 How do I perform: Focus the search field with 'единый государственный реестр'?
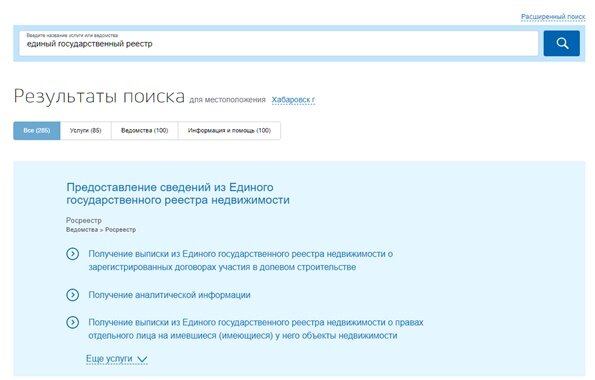[279, 43]
